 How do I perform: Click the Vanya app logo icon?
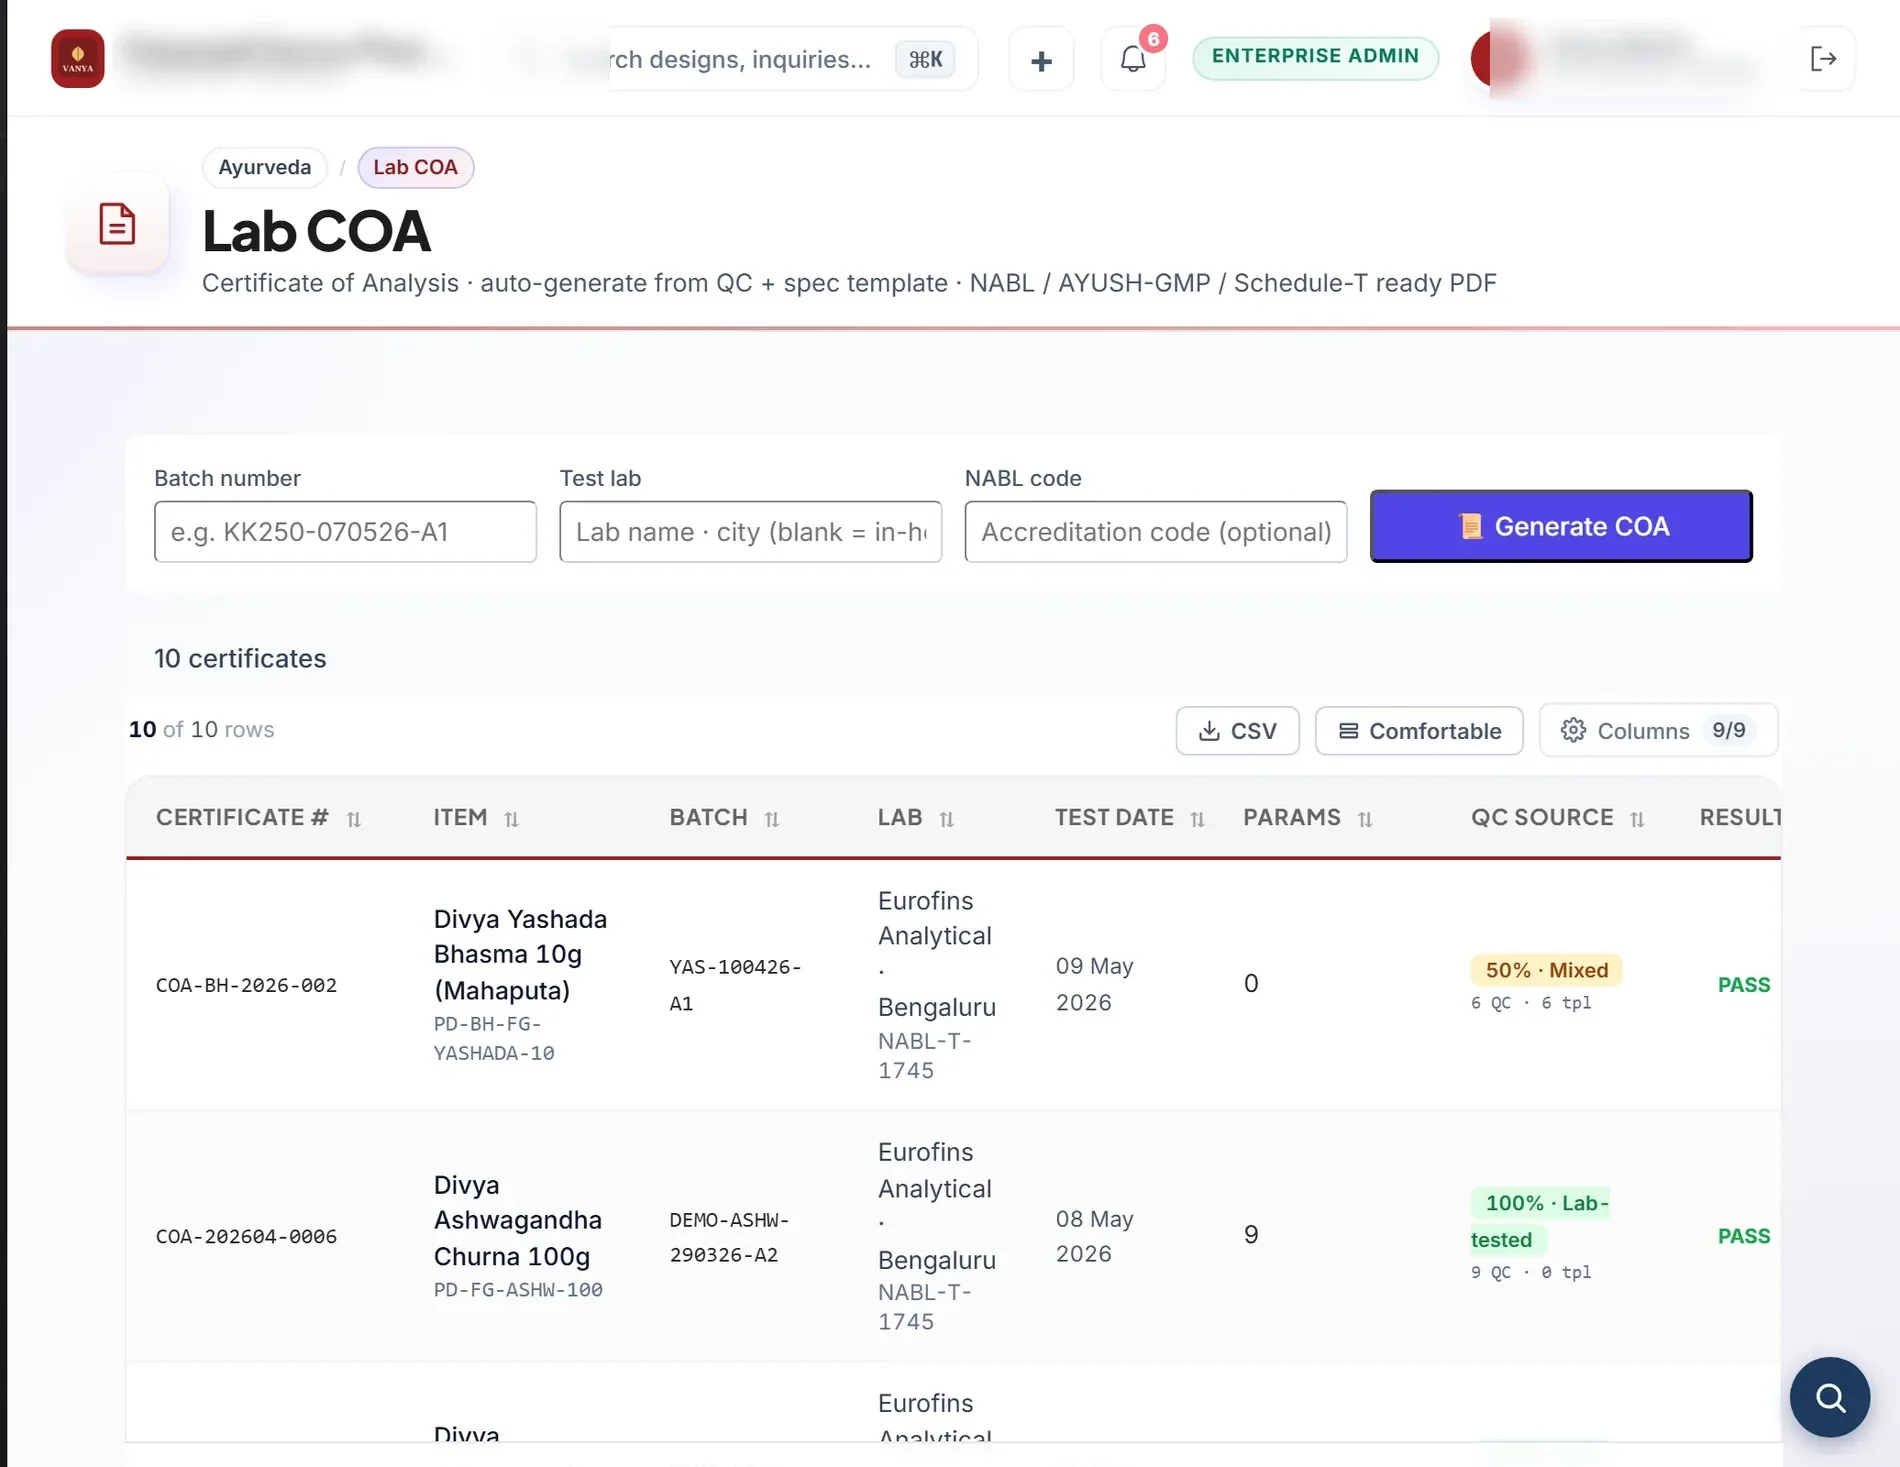tap(78, 59)
